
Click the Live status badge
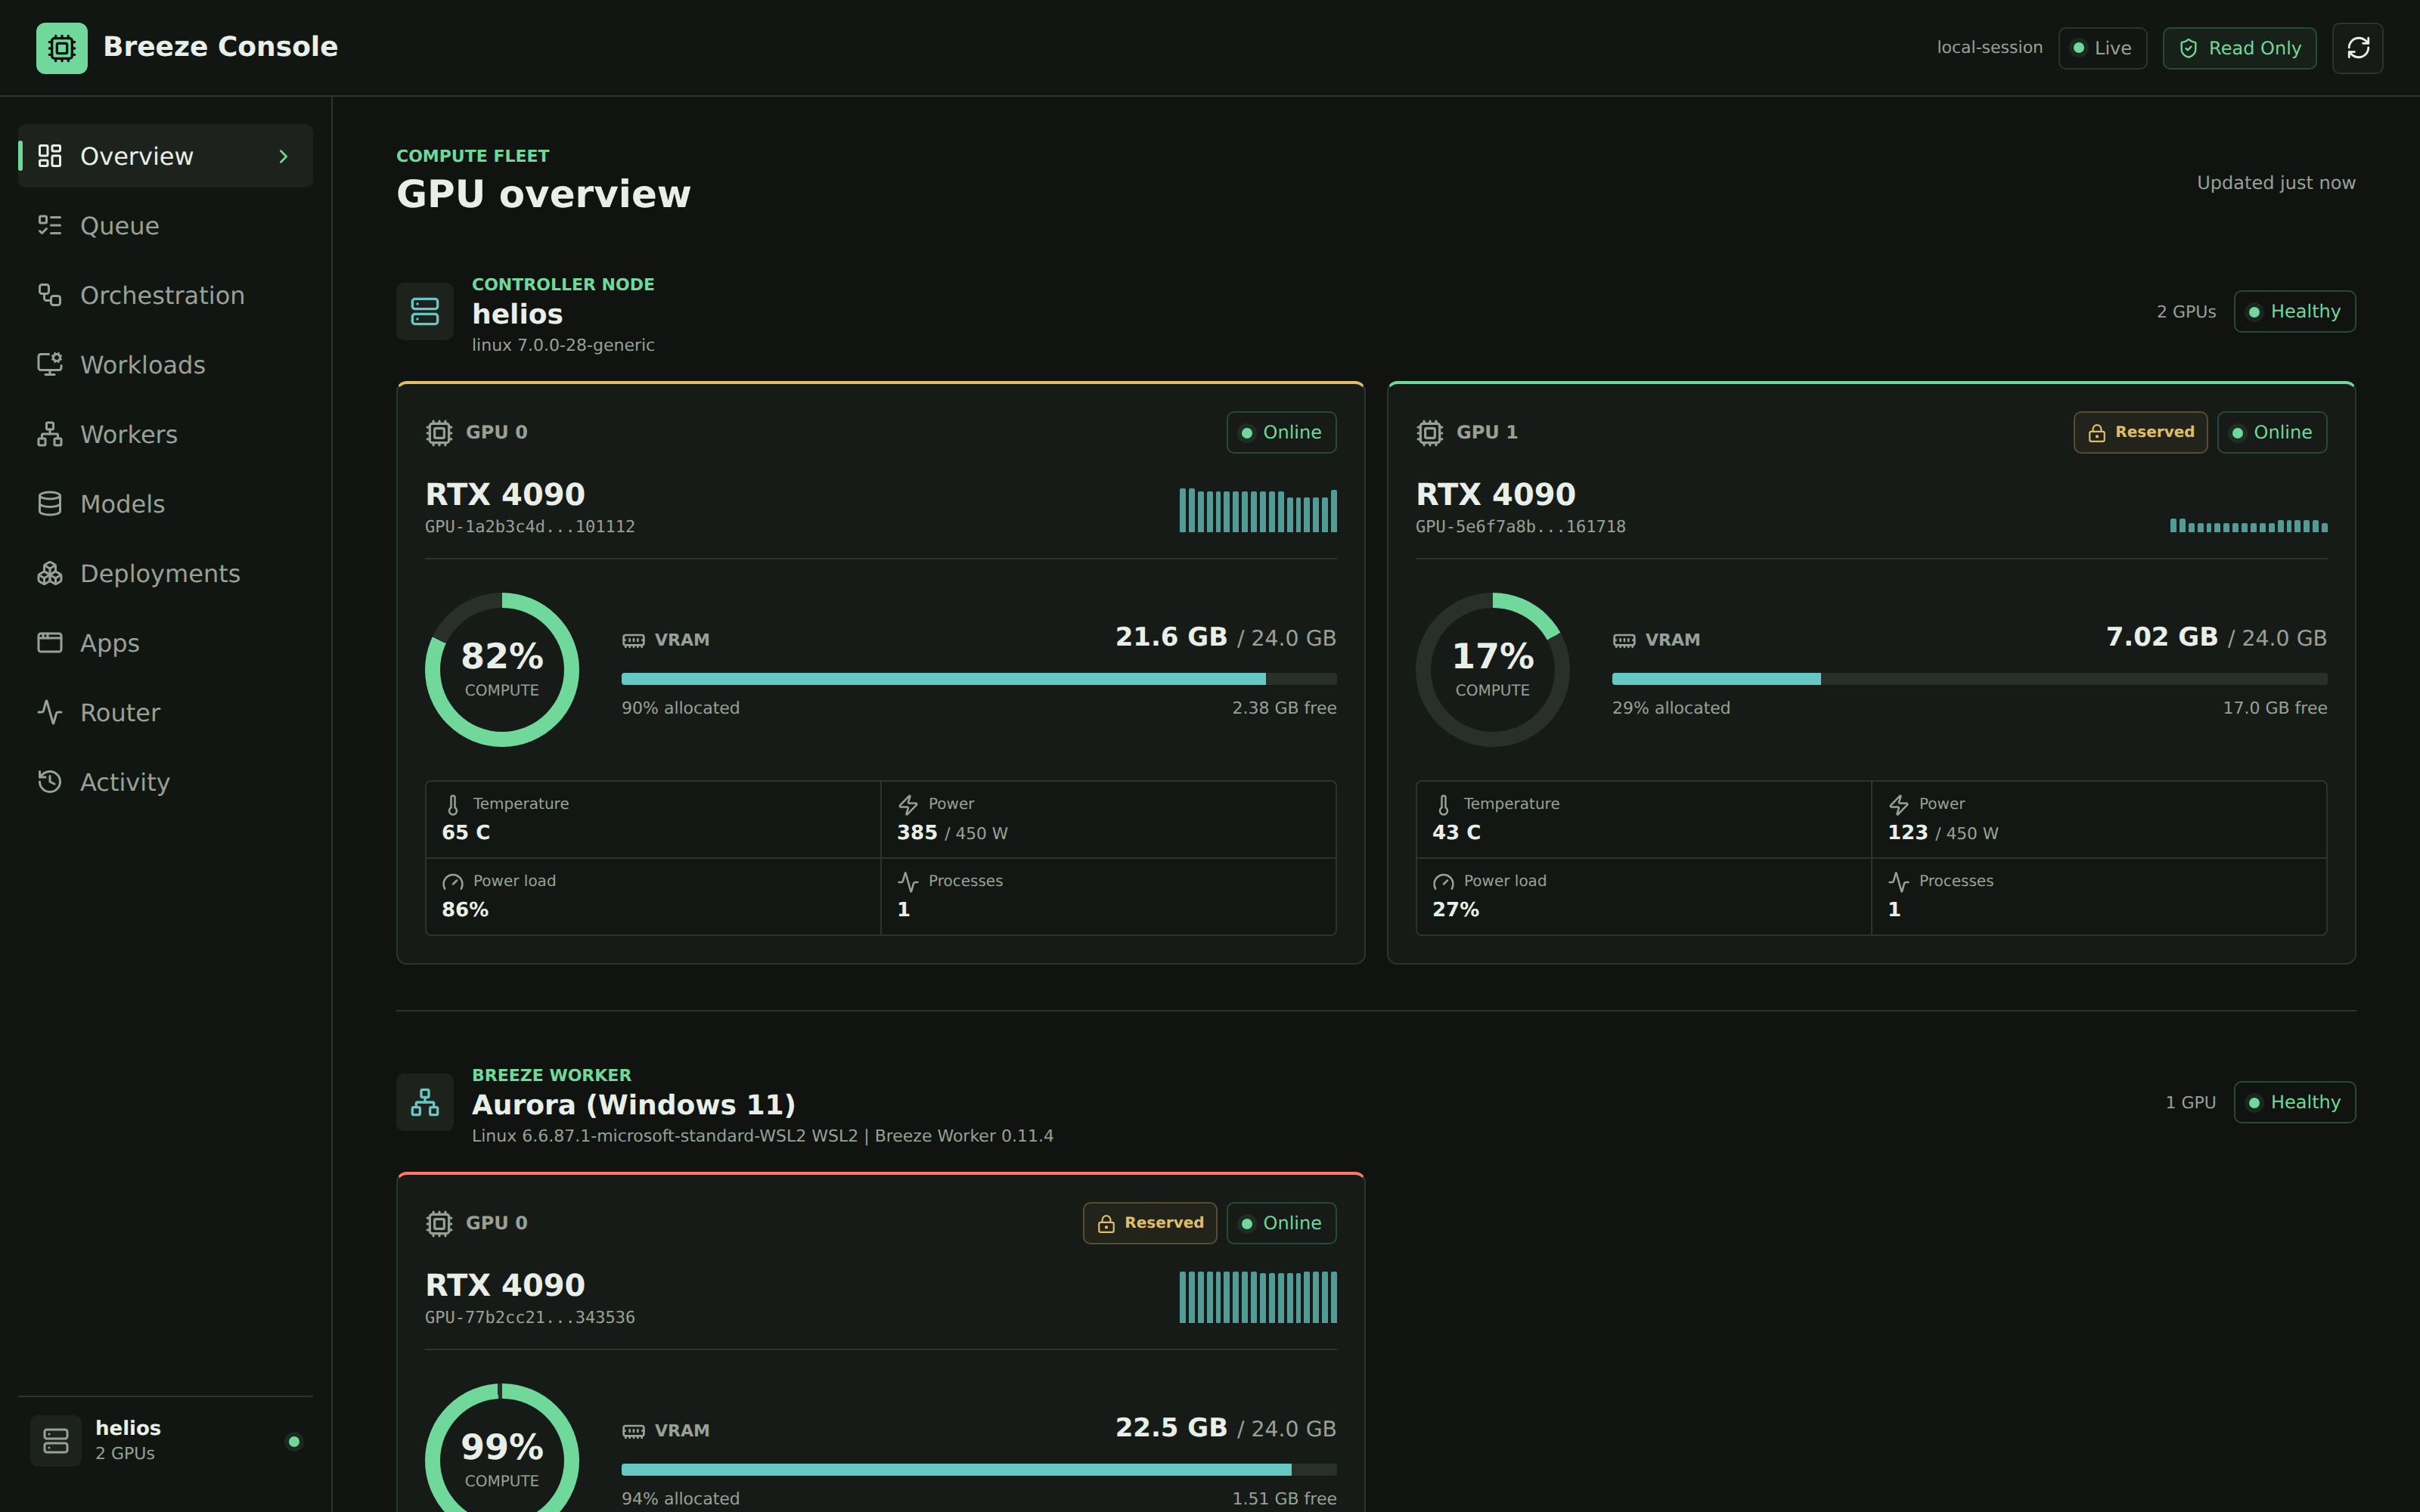click(2102, 48)
